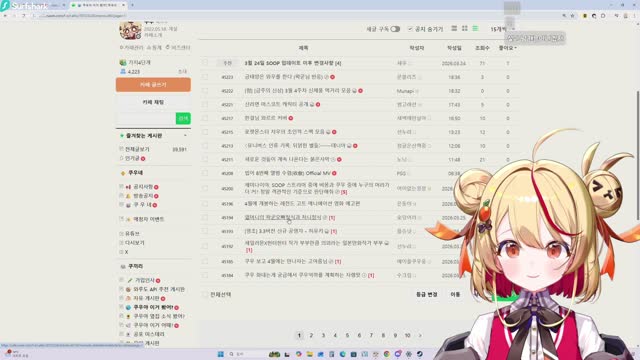Viewport: 640px width, 360px height.
Task: Check the 전체선택 select-all checkbox
Action: [205, 294]
